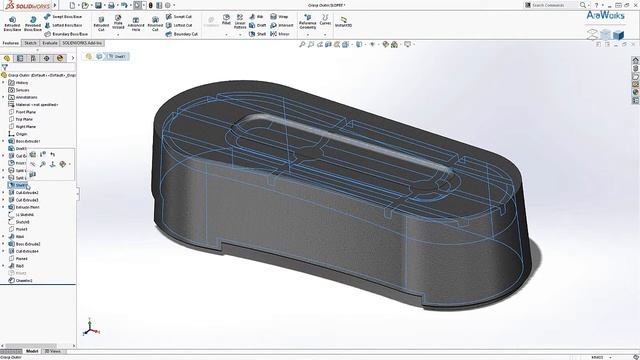Open the ConfigurationManager tab
This screenshot has height=360, width=640.
[33, 58]
